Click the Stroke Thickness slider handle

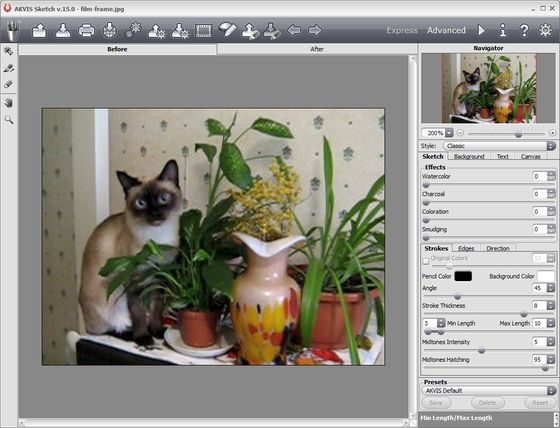coord(524,314)
